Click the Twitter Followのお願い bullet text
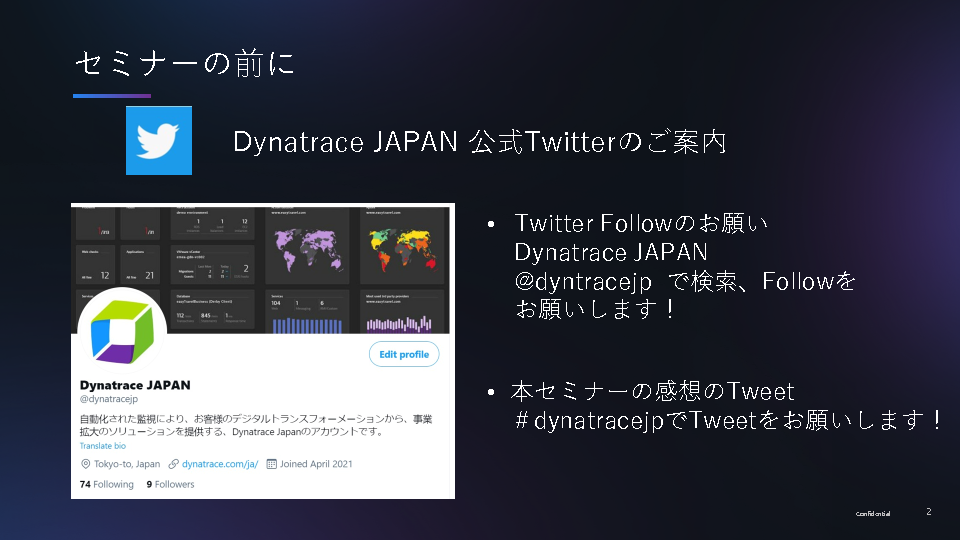960x540 pixels. pos(640,223)
